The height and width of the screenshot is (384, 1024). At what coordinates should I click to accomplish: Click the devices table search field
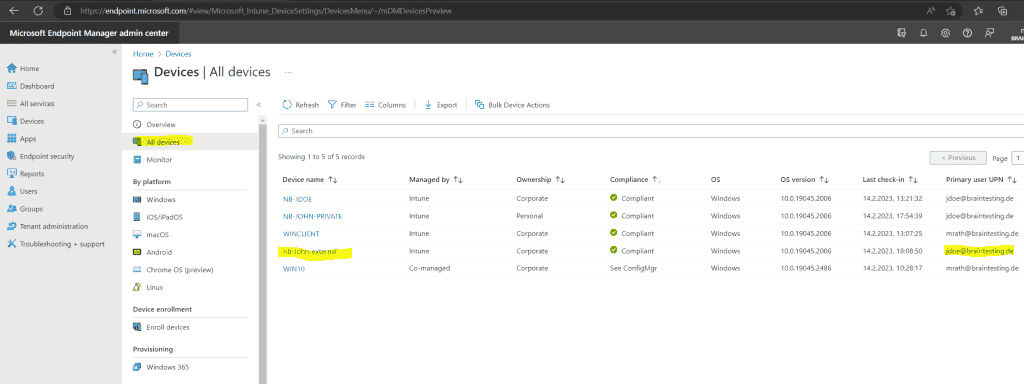tap(650, 131)
